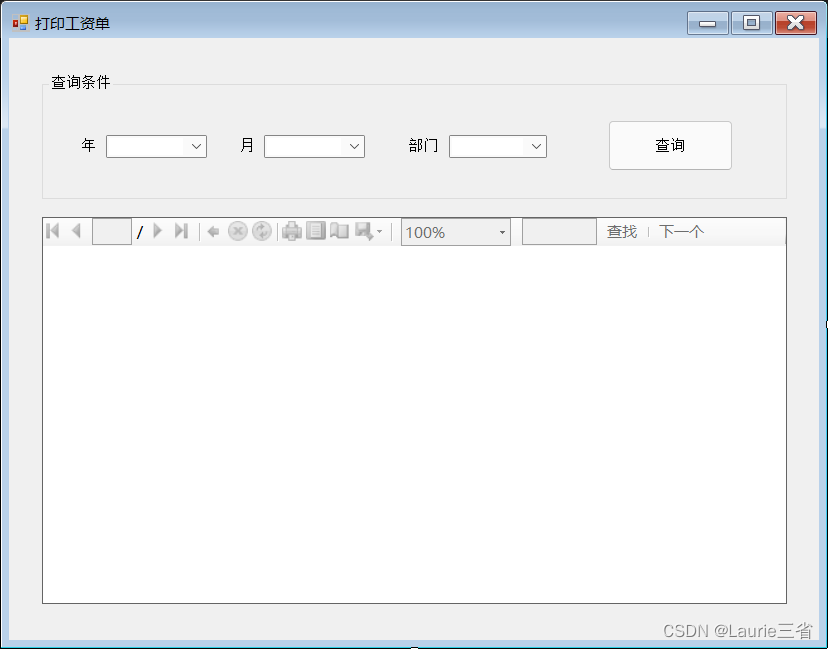Maximize the 打印工资单 window
This screenshot has width=828, height=649.
tap(751, 23)
